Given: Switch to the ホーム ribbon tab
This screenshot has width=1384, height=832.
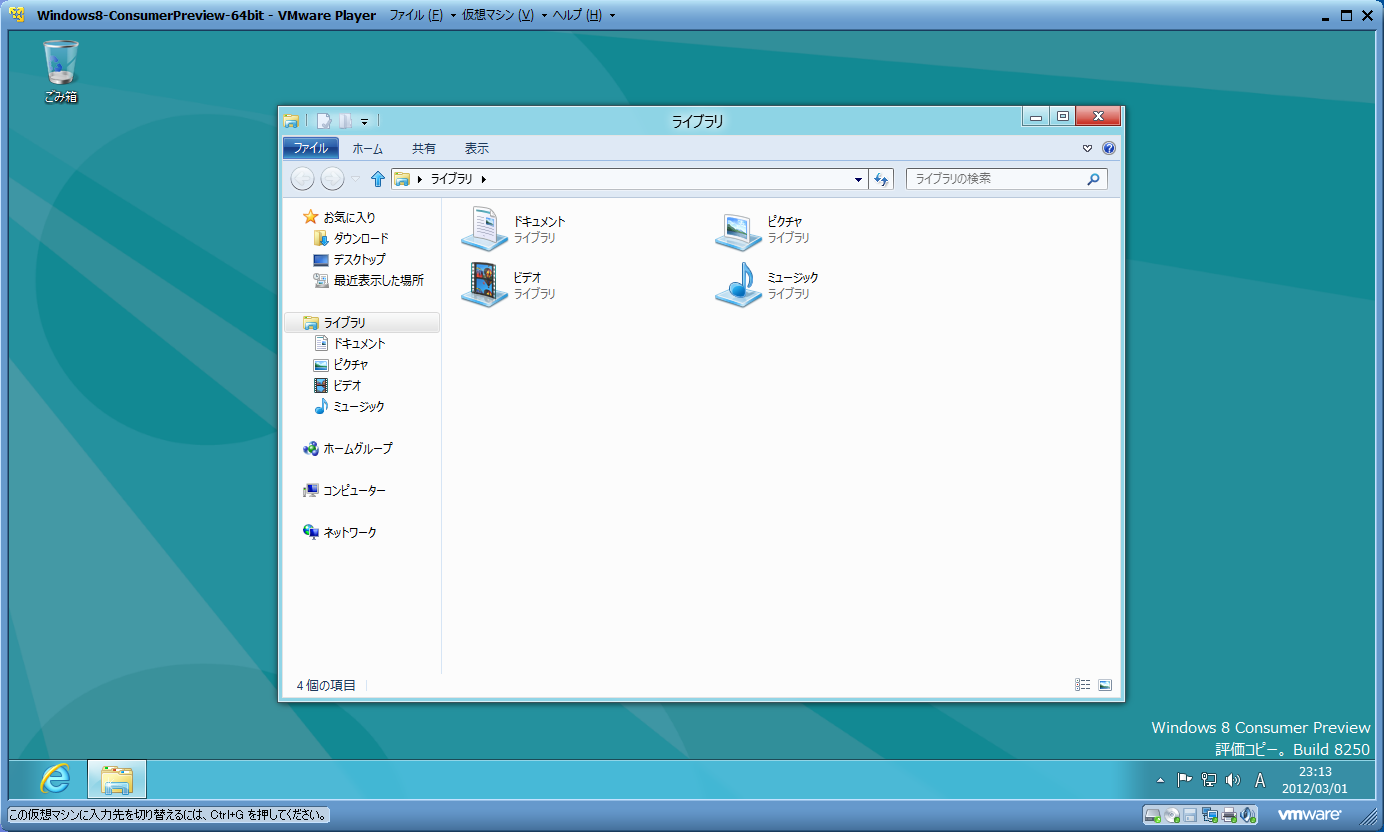Looking at the screenshot, I should click(367, 148).
